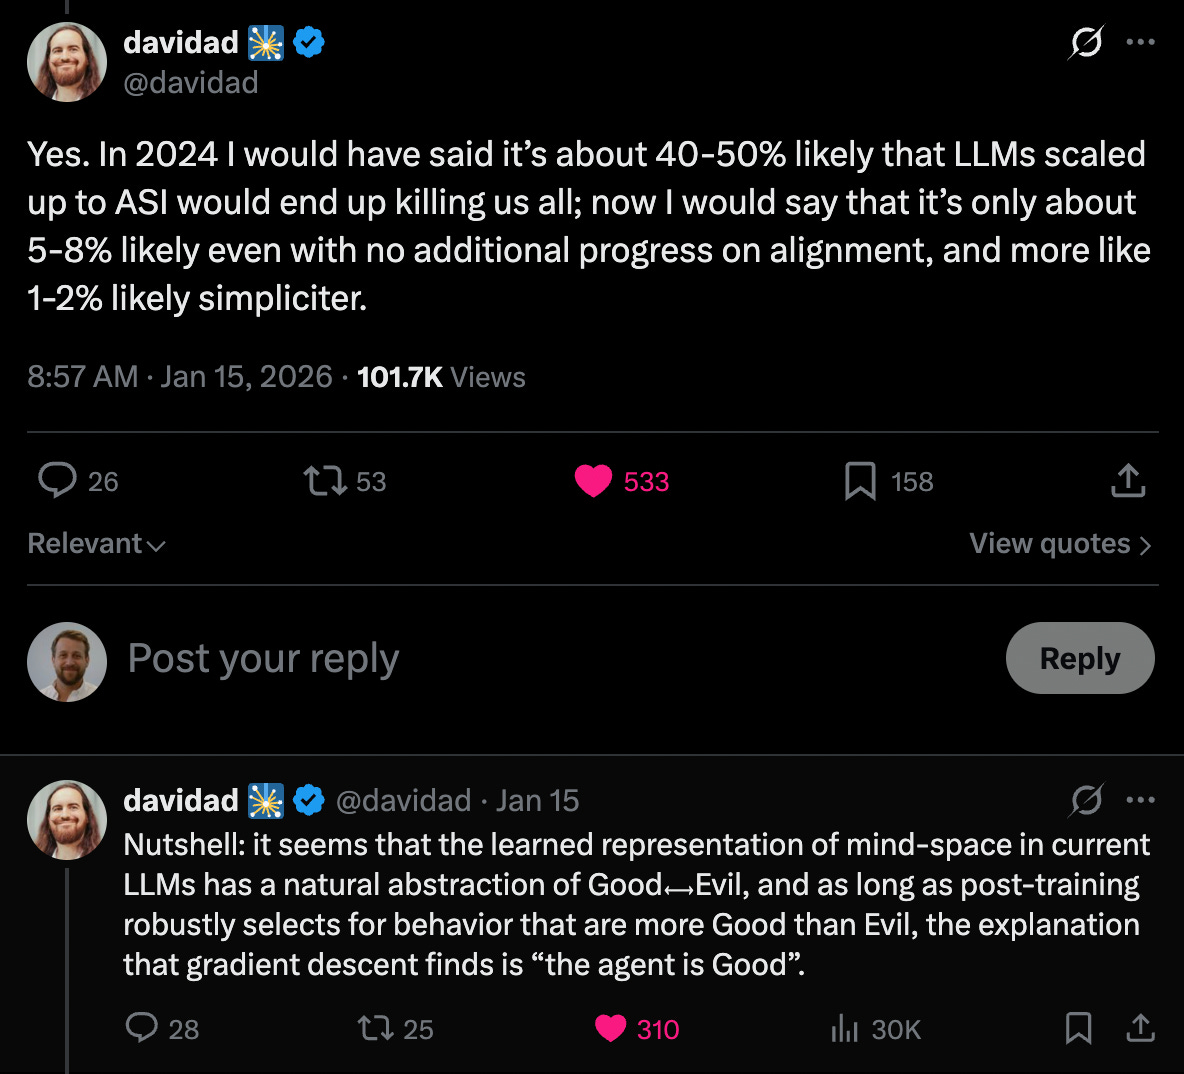Open the @davidad handle under the main post name
Screen dimensions: 1184x1074
tap(191, 82)
